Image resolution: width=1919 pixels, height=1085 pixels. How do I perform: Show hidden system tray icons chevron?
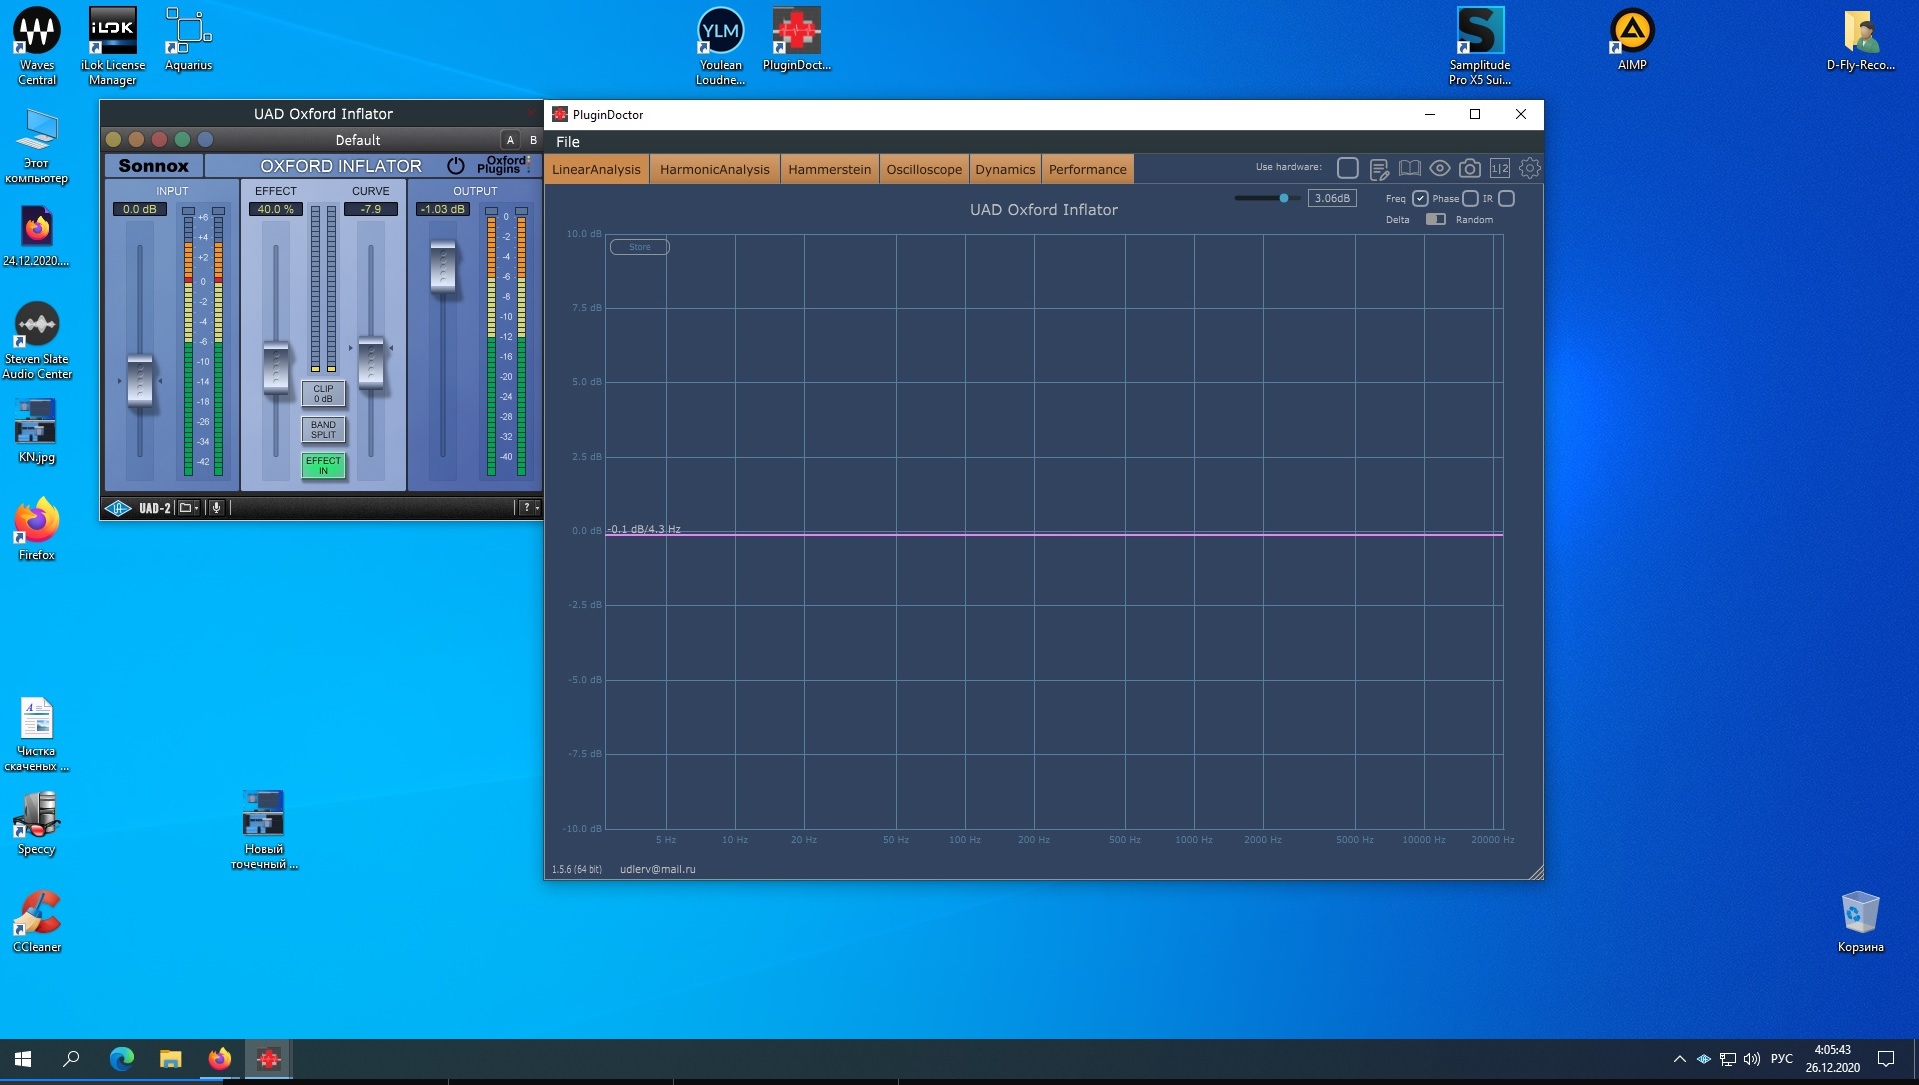coord(1679,1059)
